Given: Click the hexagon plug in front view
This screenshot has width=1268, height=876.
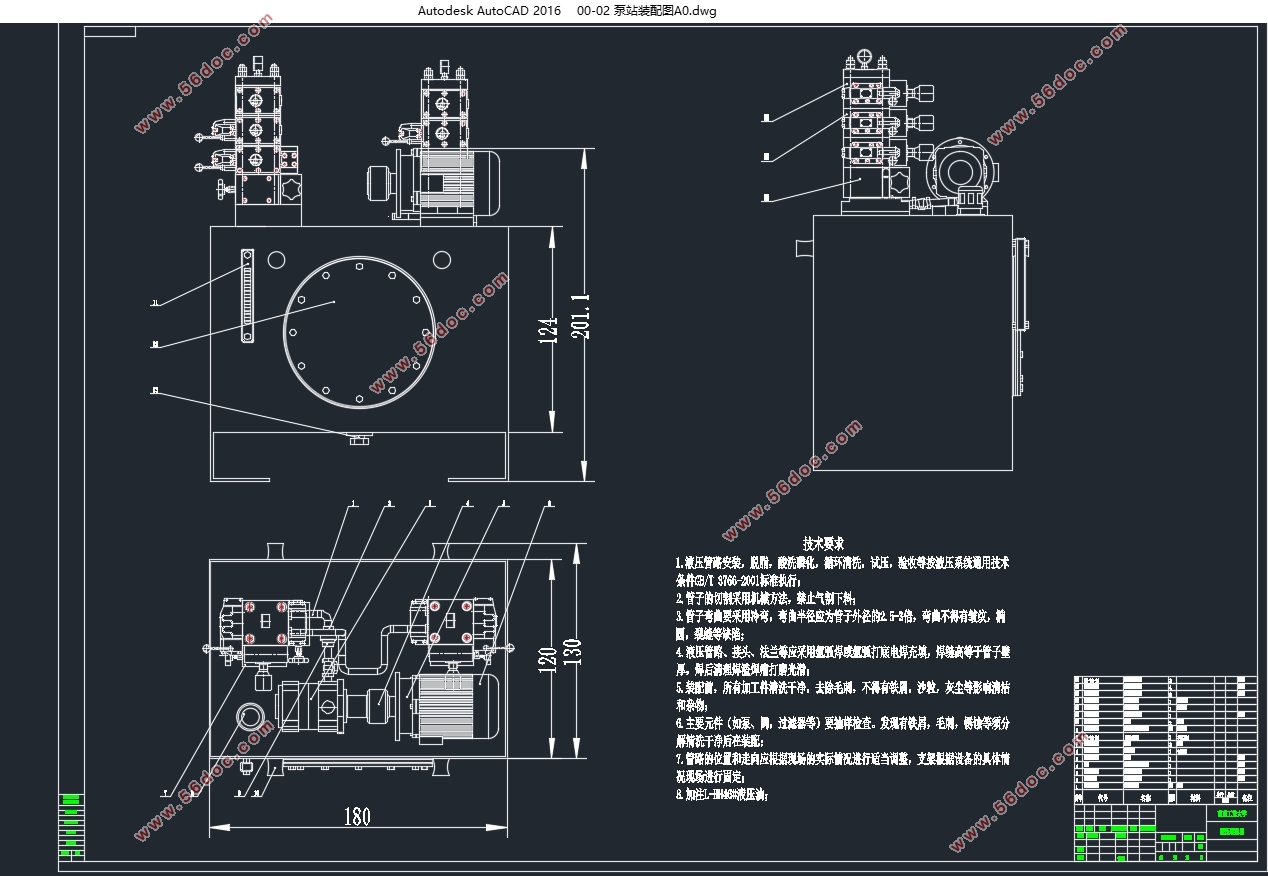Looking at the screenshot, I should pos(290,189).
